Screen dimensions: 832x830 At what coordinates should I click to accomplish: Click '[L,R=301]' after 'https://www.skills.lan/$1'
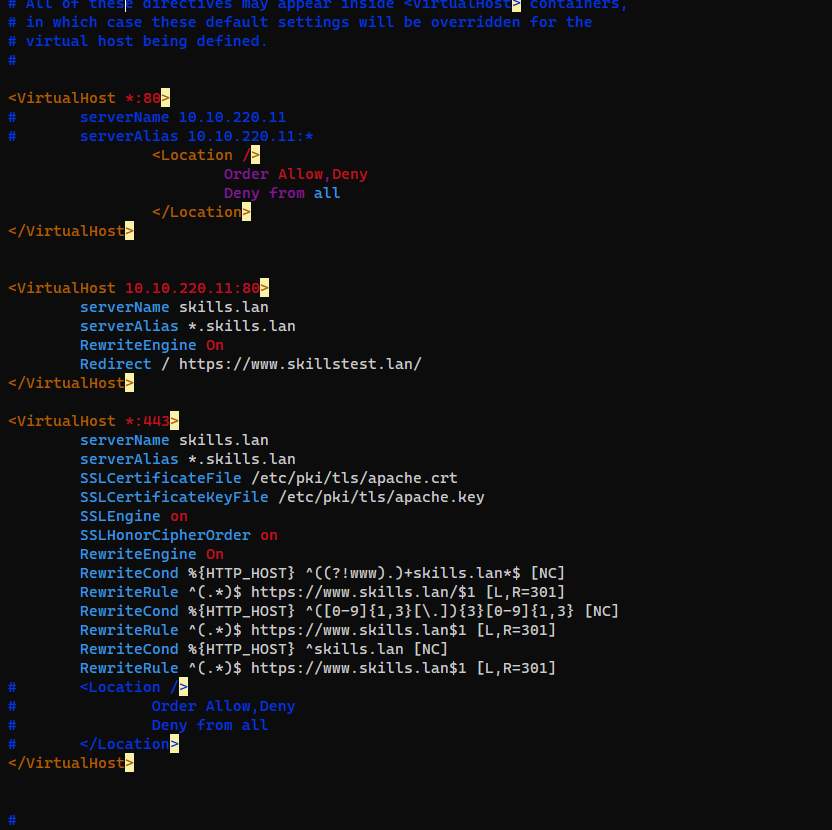525,592
